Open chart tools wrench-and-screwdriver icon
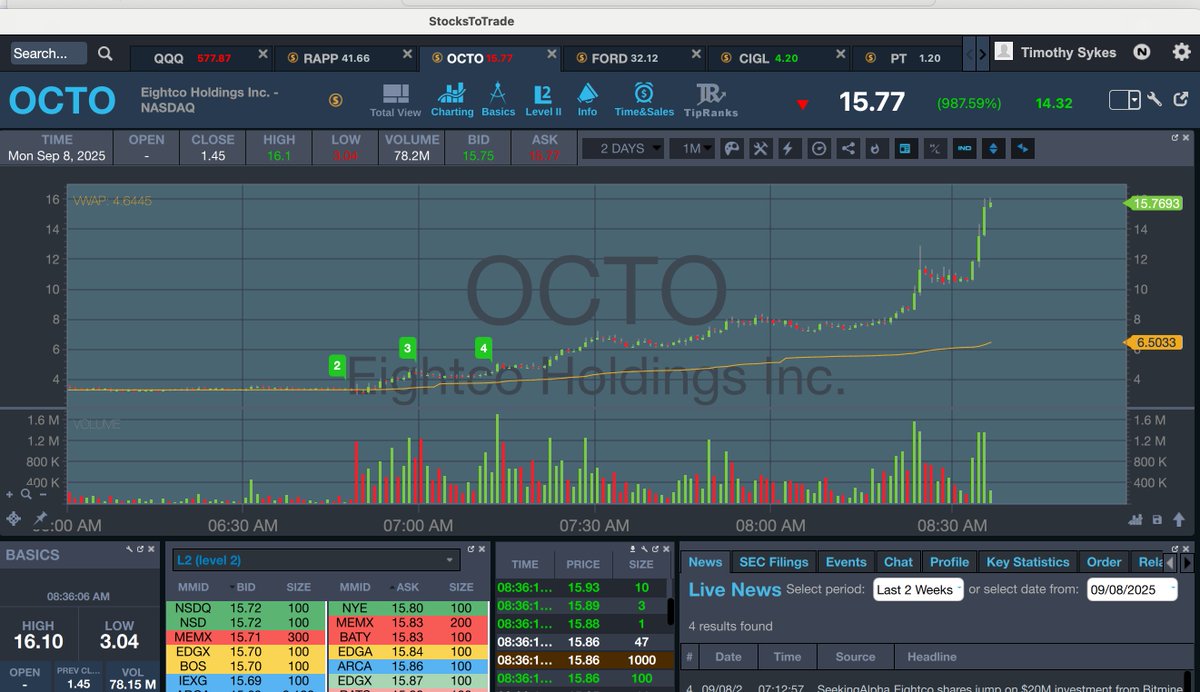 [760, 148]
